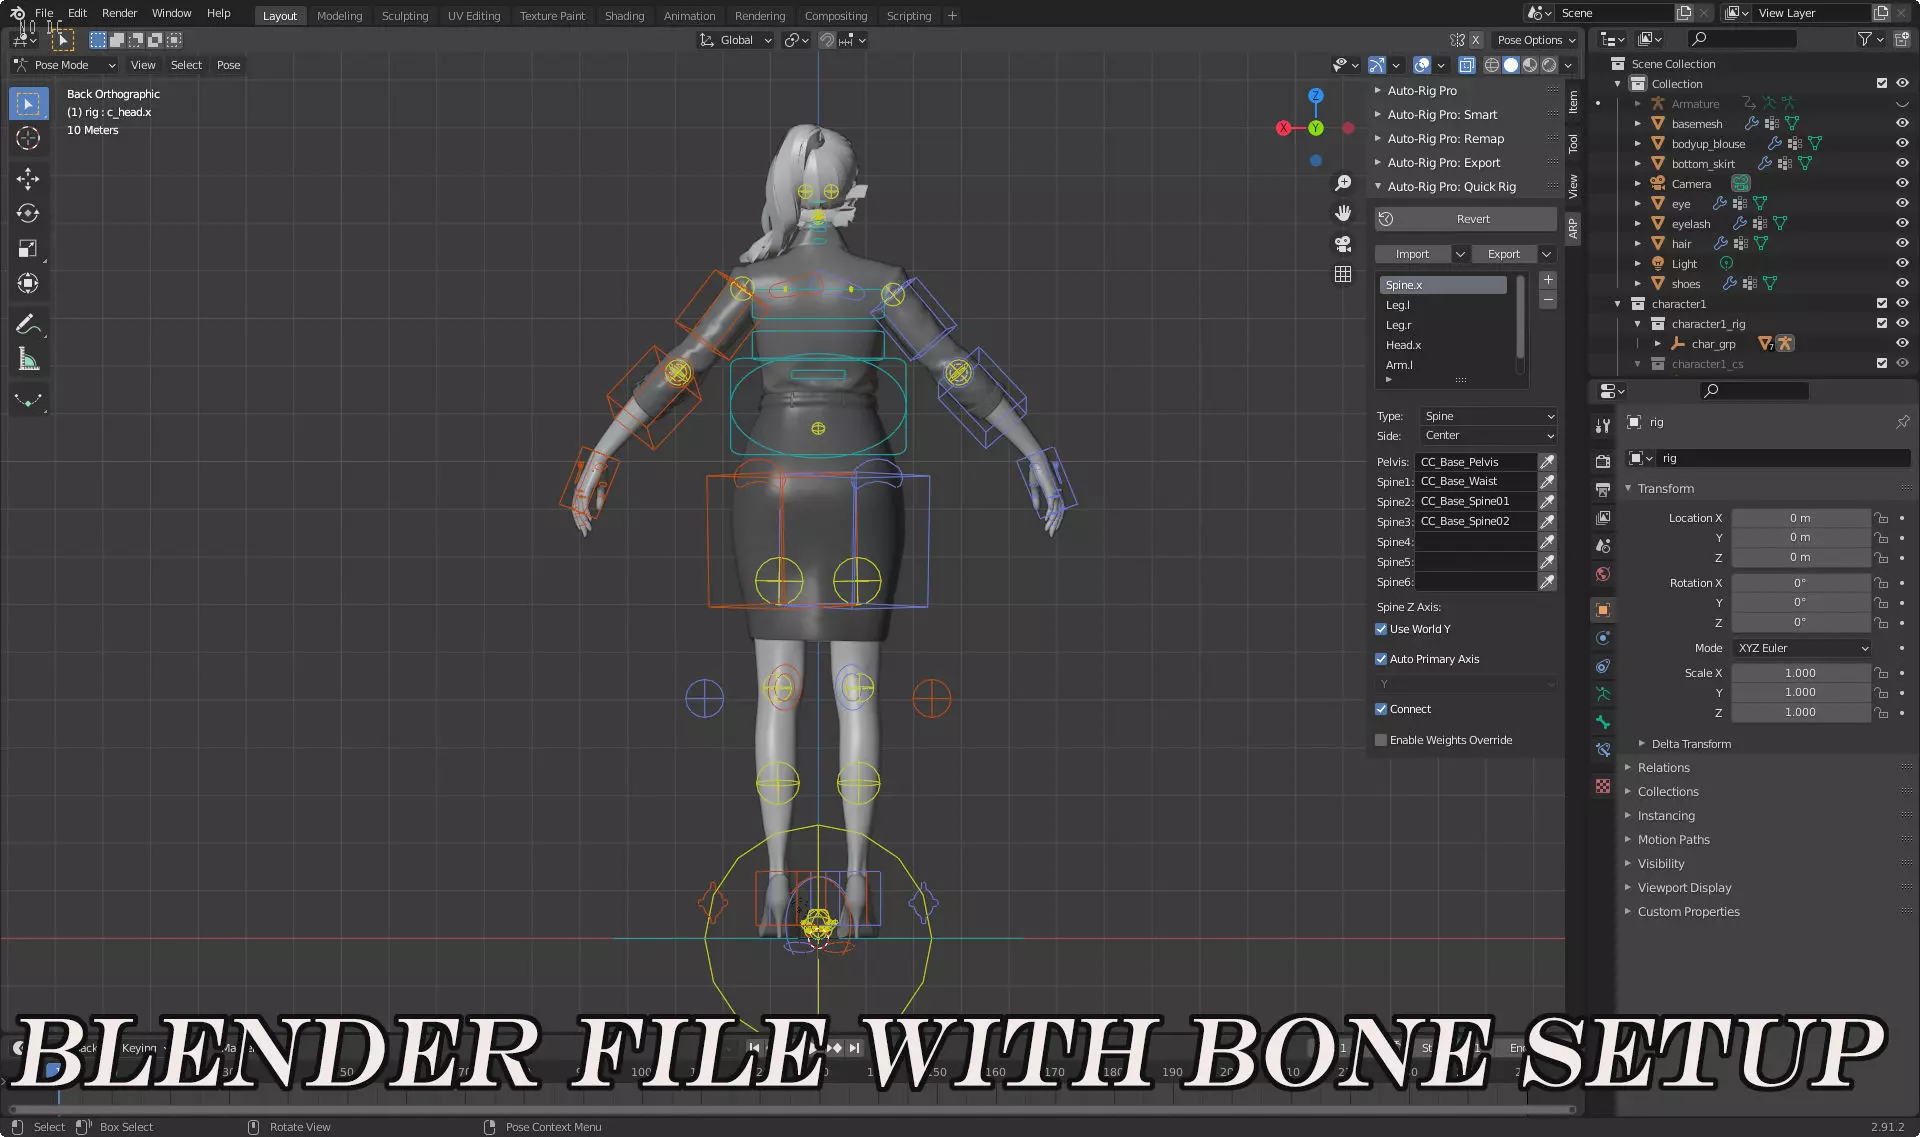
Task: Select Head.x in the limb list
Action: (x=1443, y=345)
